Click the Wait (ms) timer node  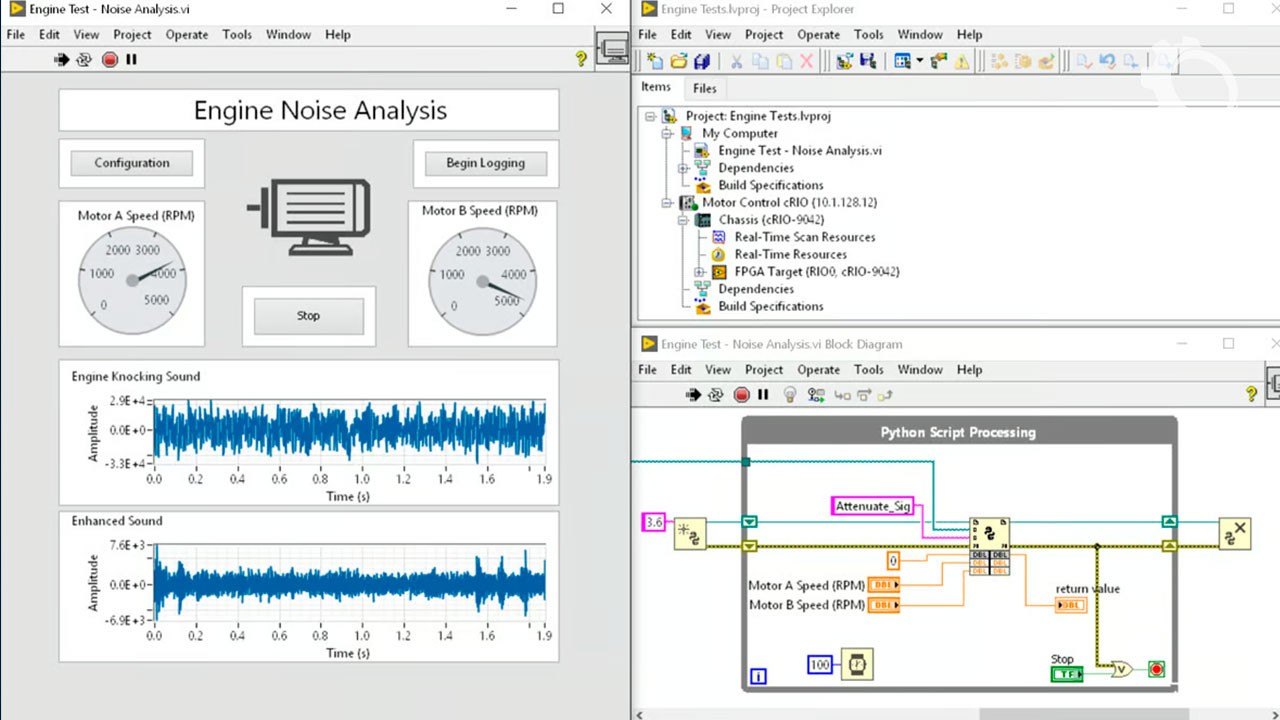856,664
